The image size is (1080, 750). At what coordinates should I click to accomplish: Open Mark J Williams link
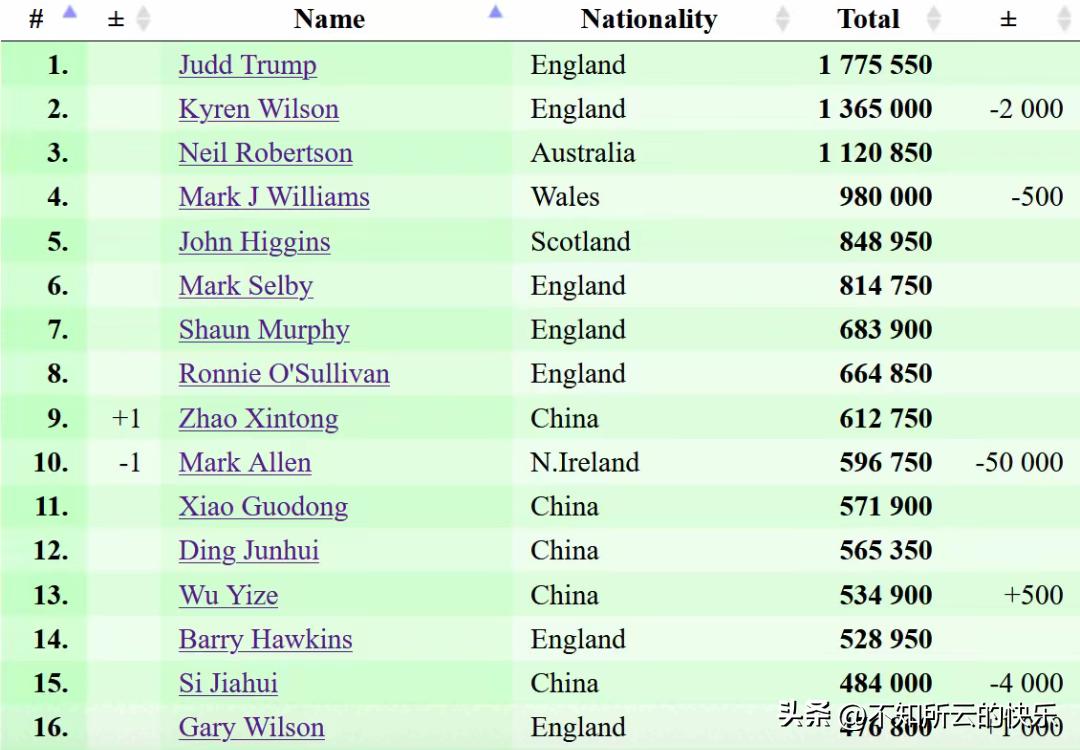tap(274, 197)
